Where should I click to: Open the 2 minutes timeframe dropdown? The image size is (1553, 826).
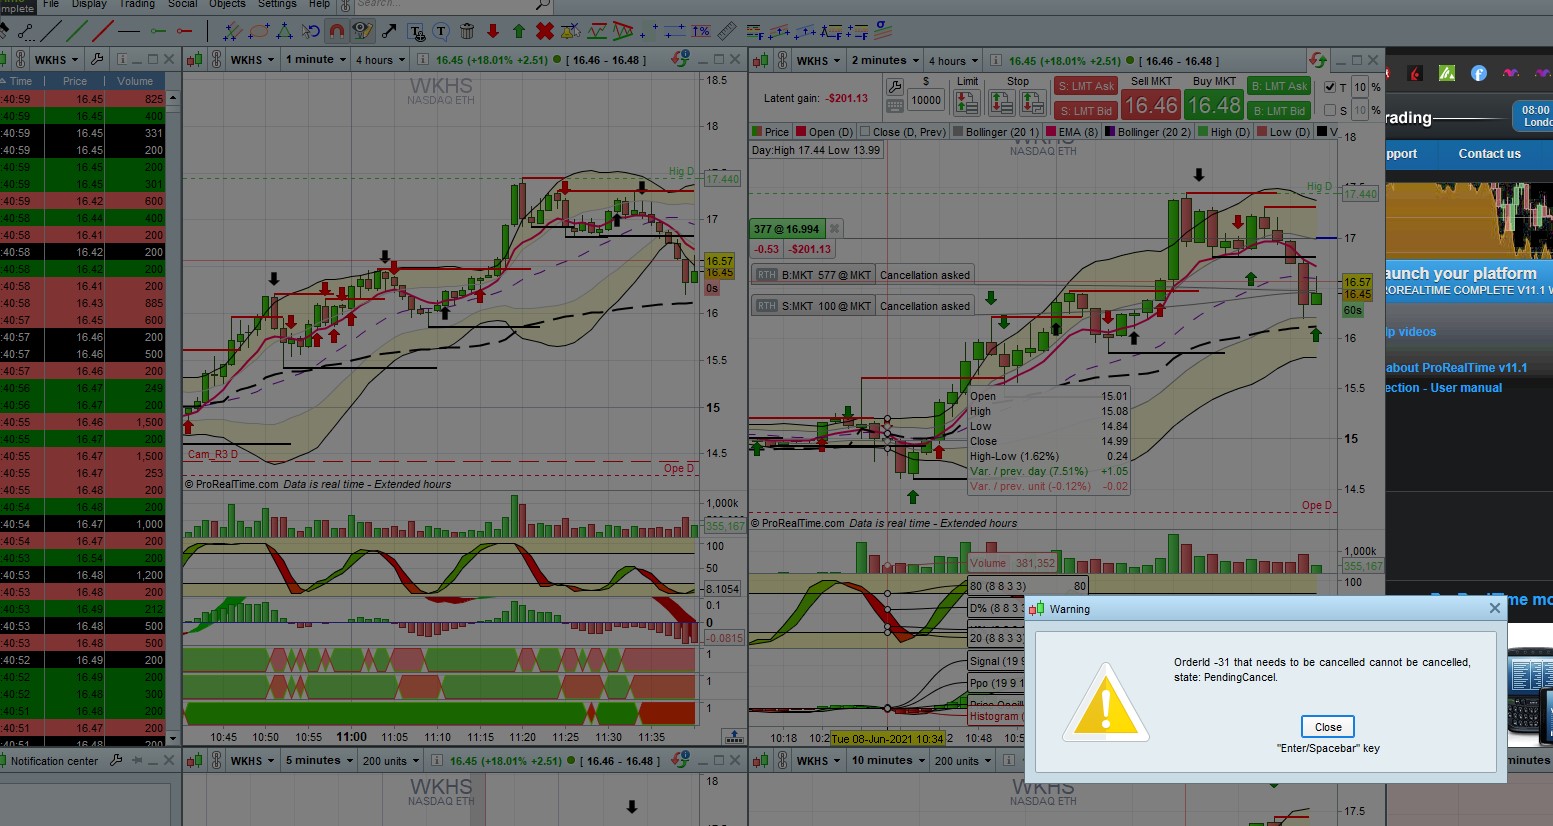pos(884,60)
